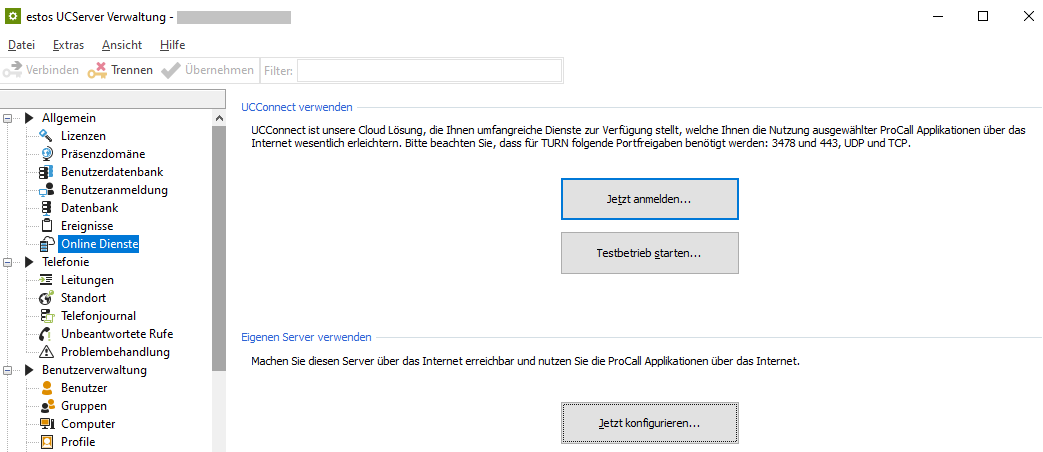Open the Ansicht menu
Image resolution: width=1043 pixels, height=452 pixels.
pos(122,45)
